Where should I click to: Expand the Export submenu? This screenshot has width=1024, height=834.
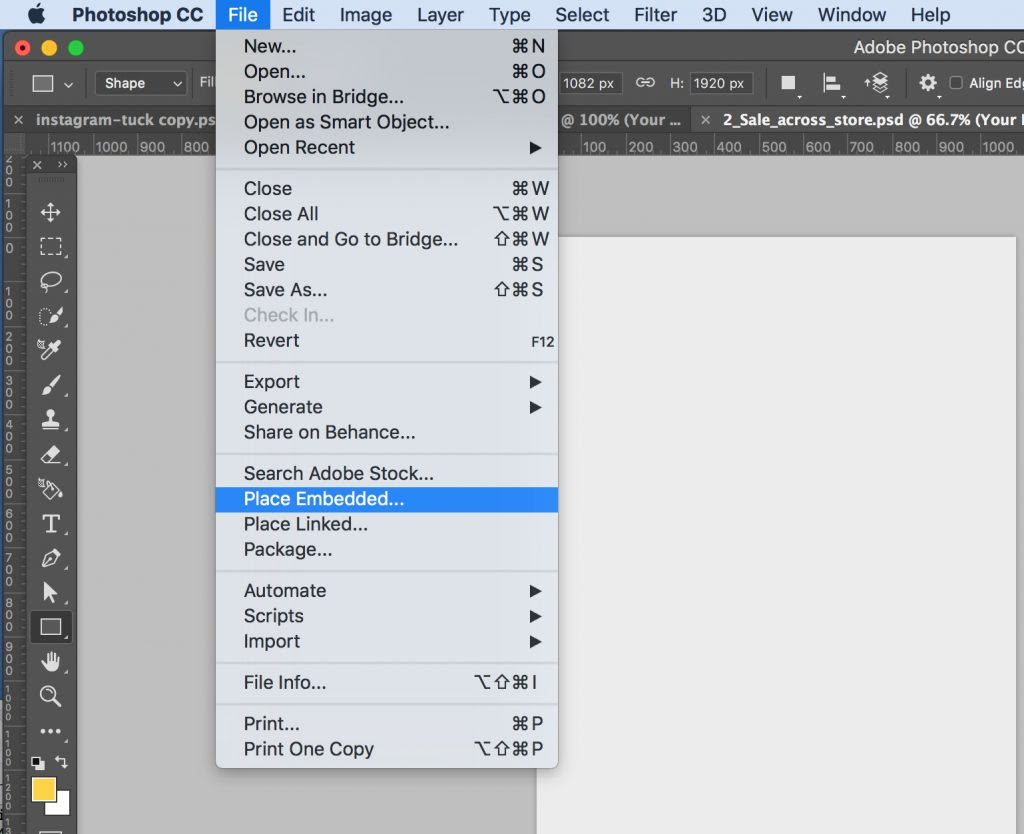click(387, 381)
